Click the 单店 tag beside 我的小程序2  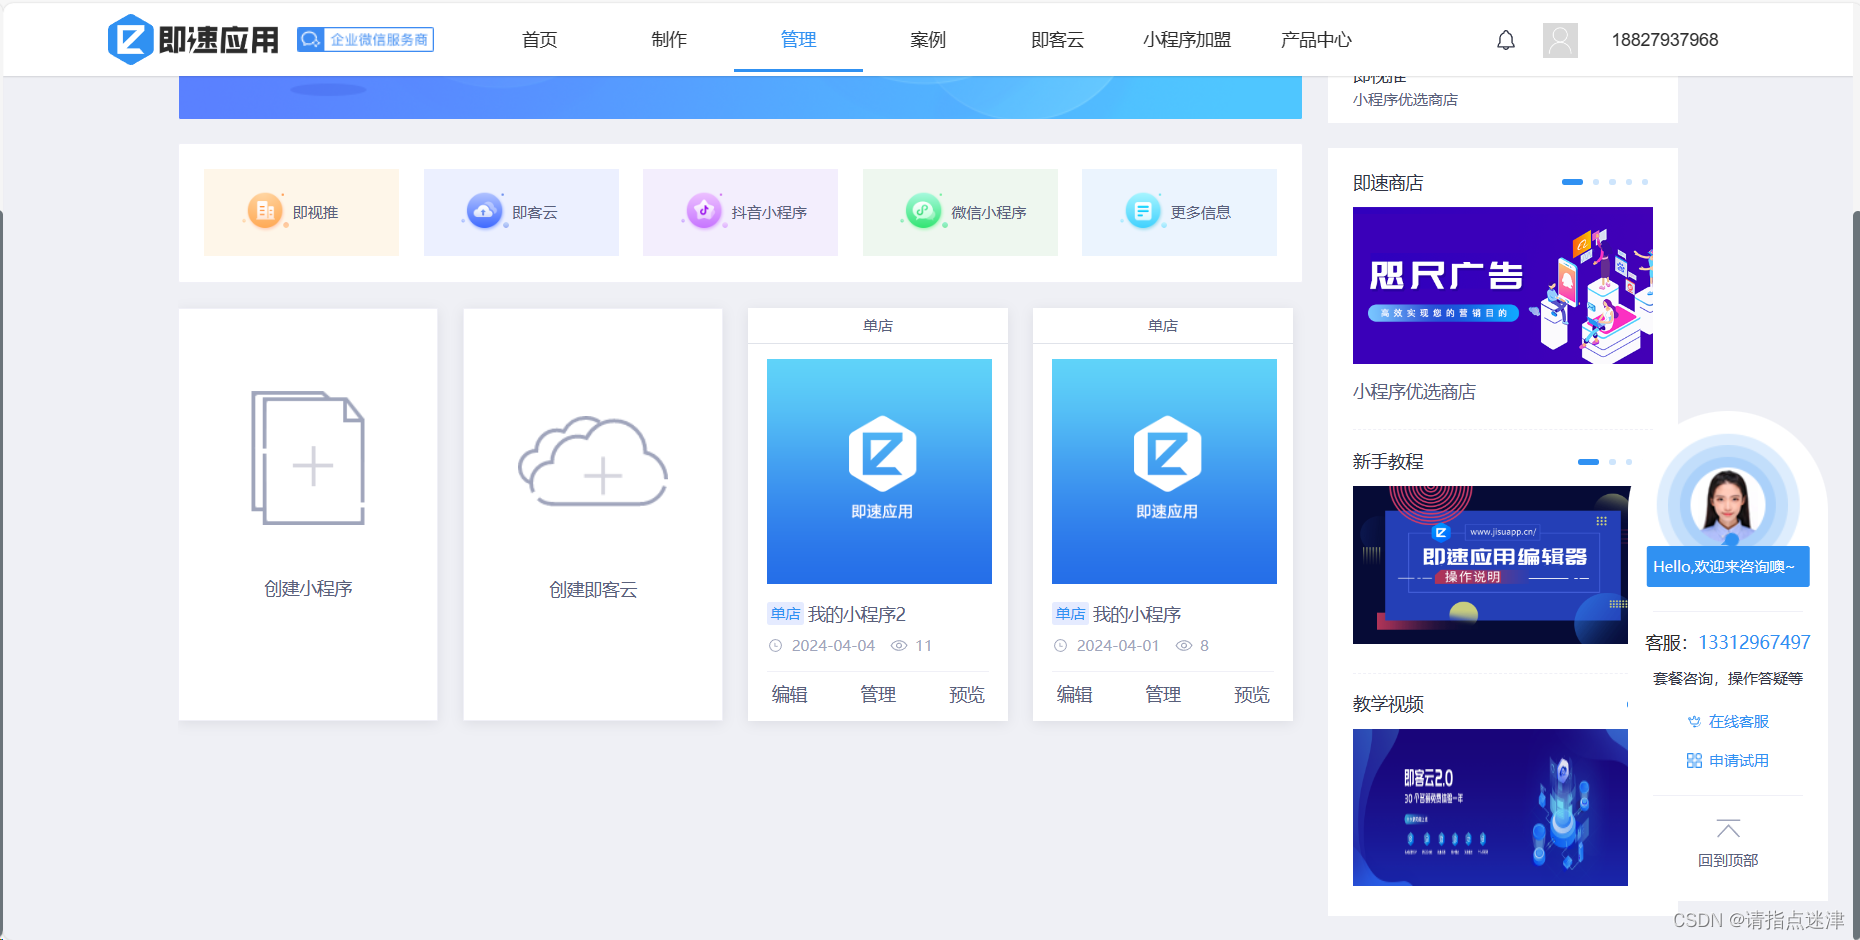[785, 614]
